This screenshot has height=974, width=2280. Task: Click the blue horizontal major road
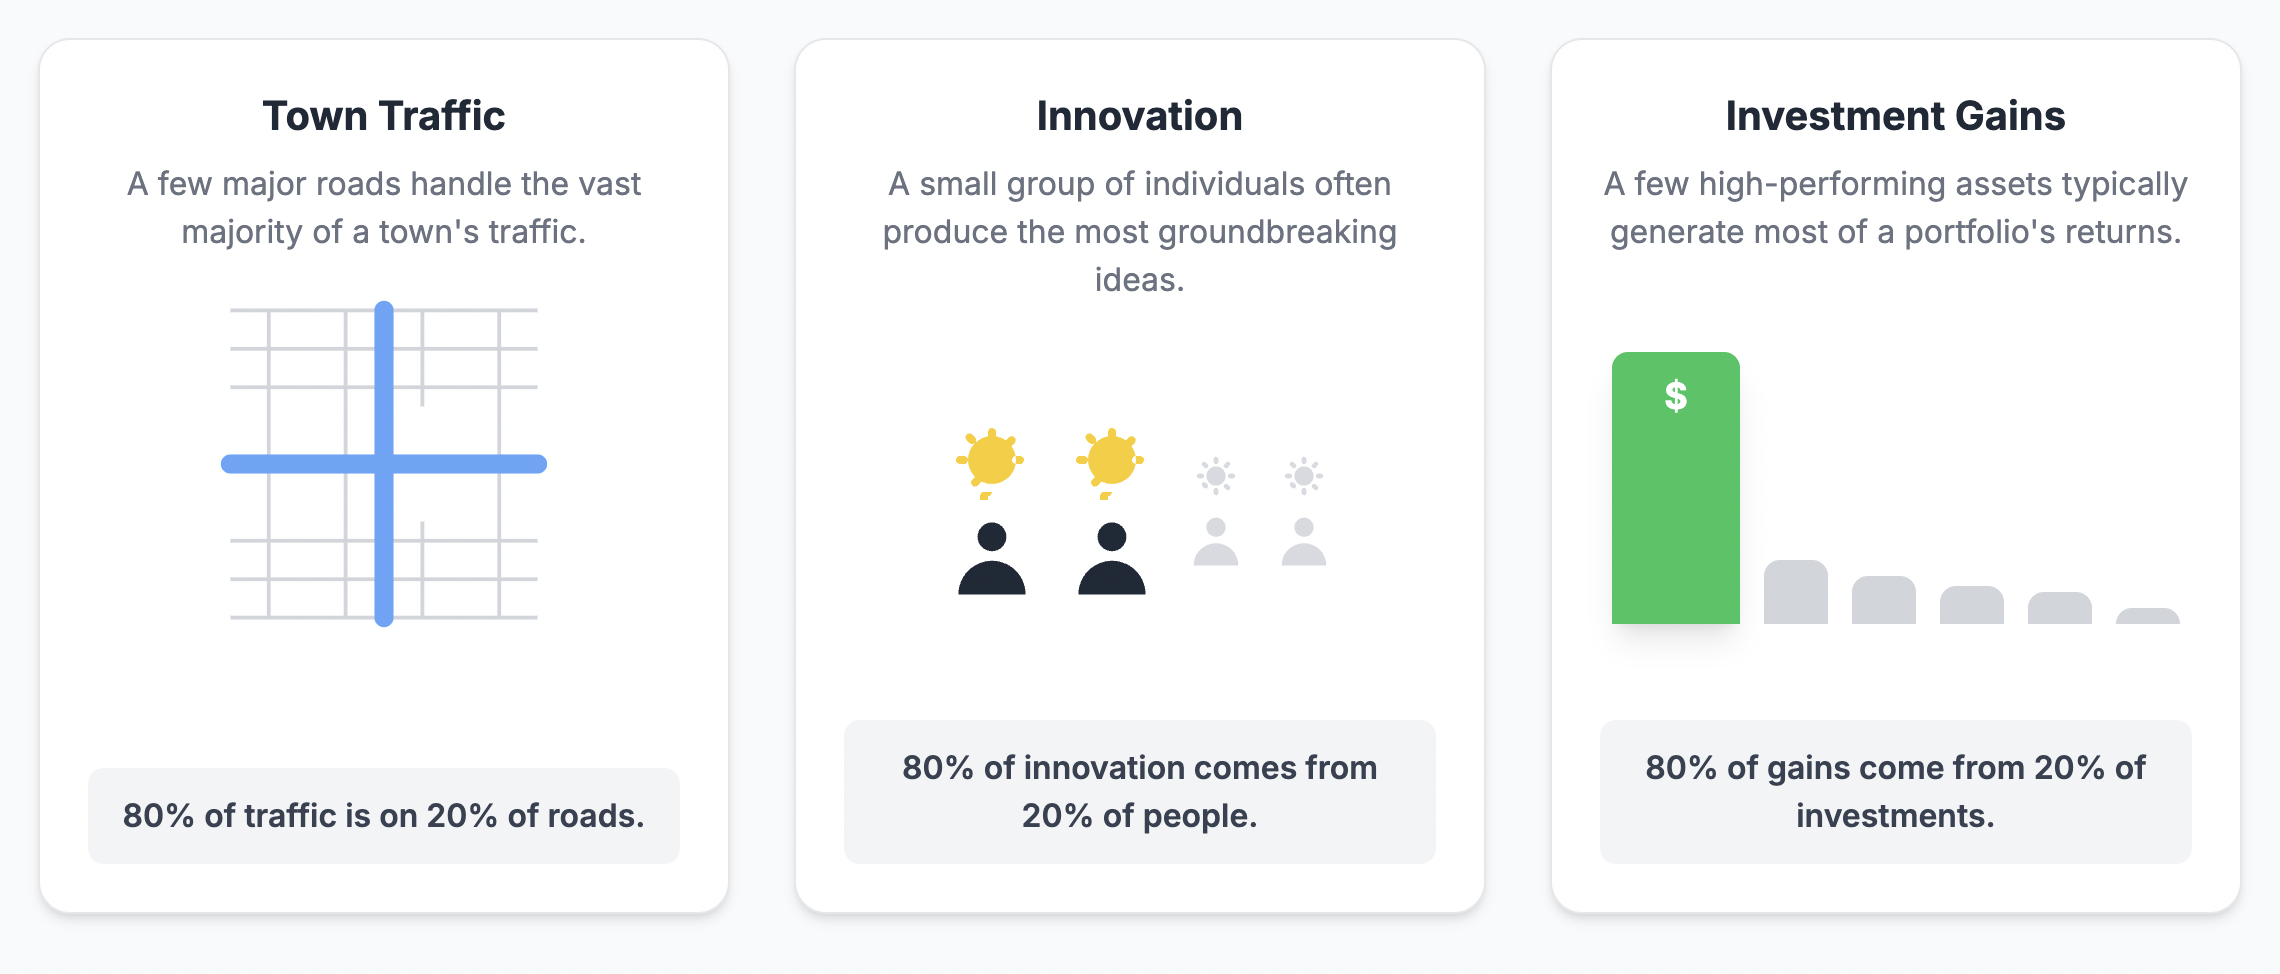coord(384,464)
